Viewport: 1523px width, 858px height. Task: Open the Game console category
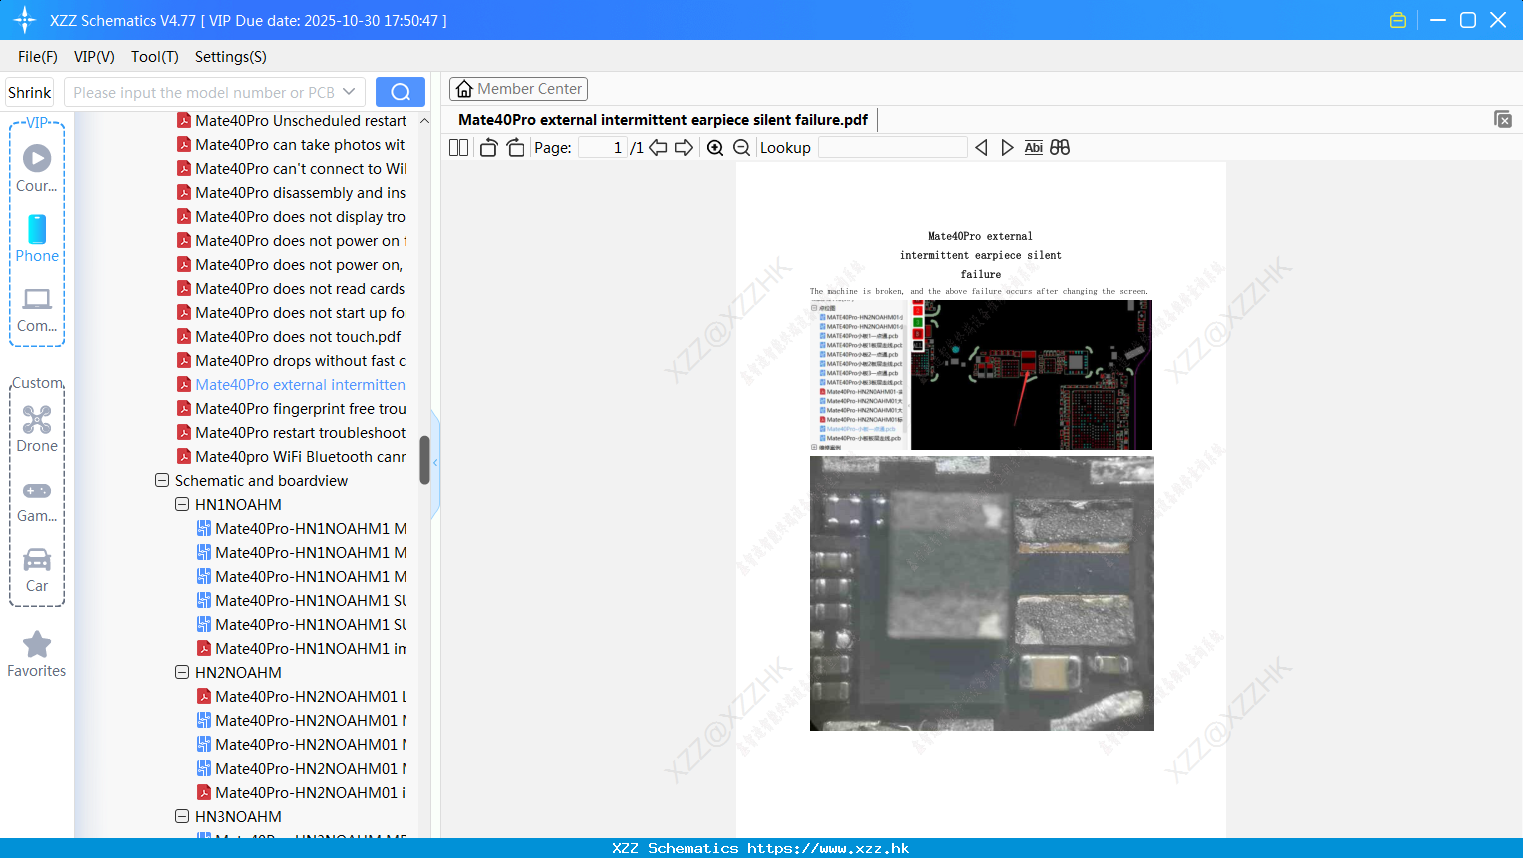37,500
